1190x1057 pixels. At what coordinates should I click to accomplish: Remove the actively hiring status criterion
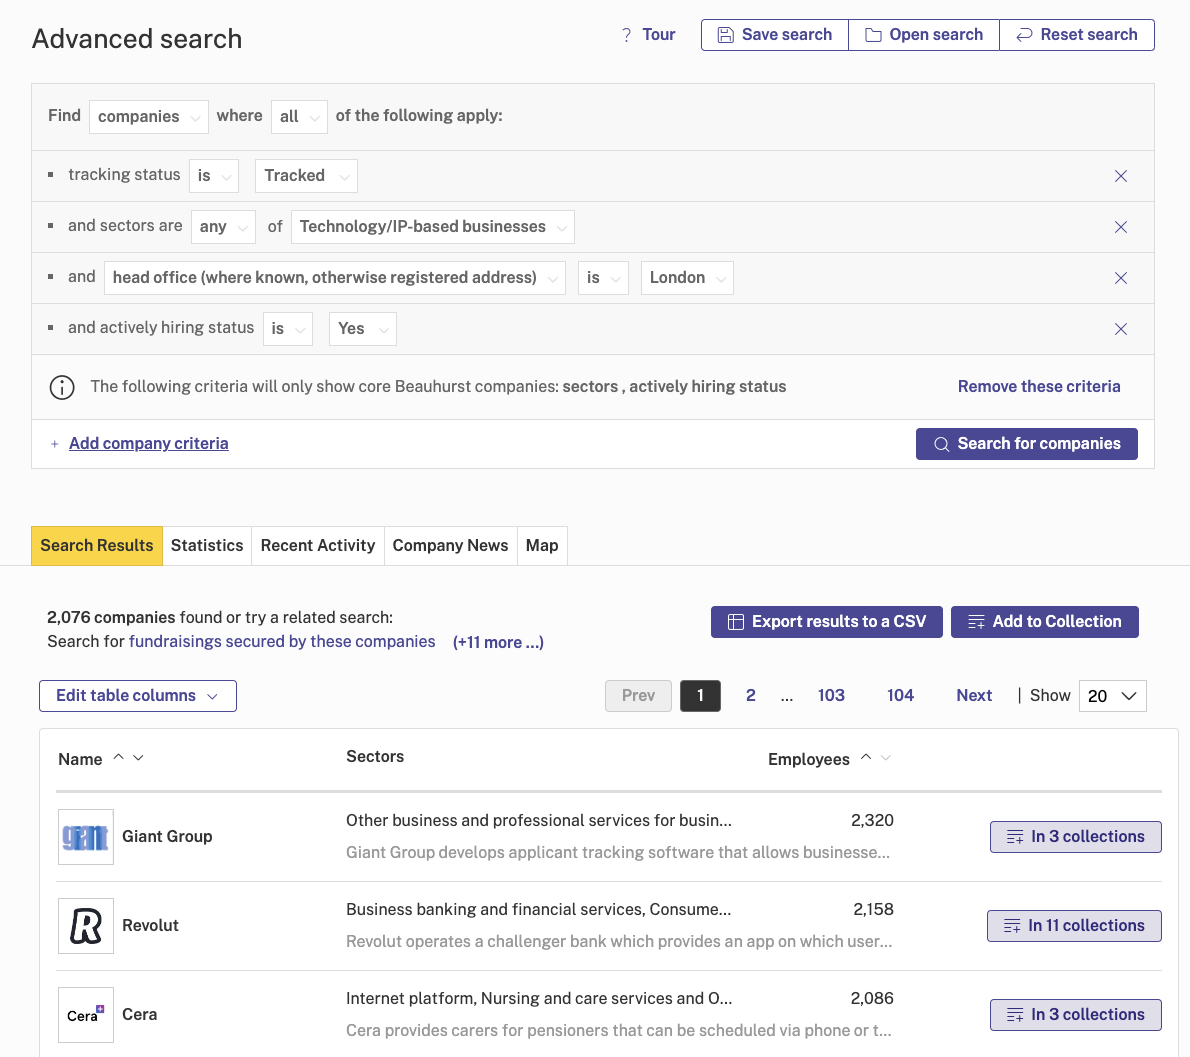[1120, 329]
